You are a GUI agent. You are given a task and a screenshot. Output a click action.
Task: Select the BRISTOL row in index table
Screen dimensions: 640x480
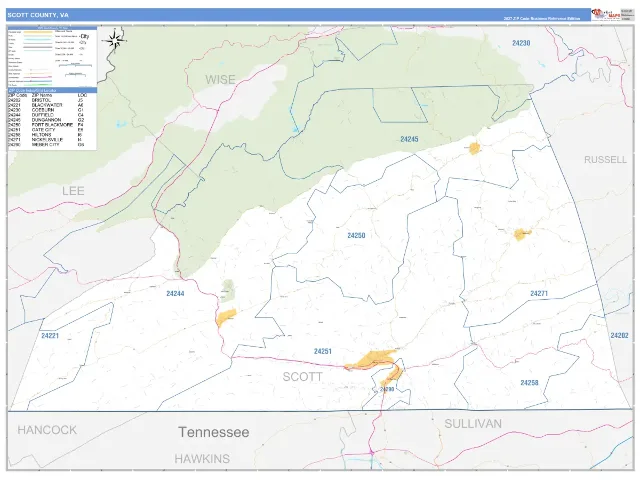pyautogui.click(x=47, y=100)
